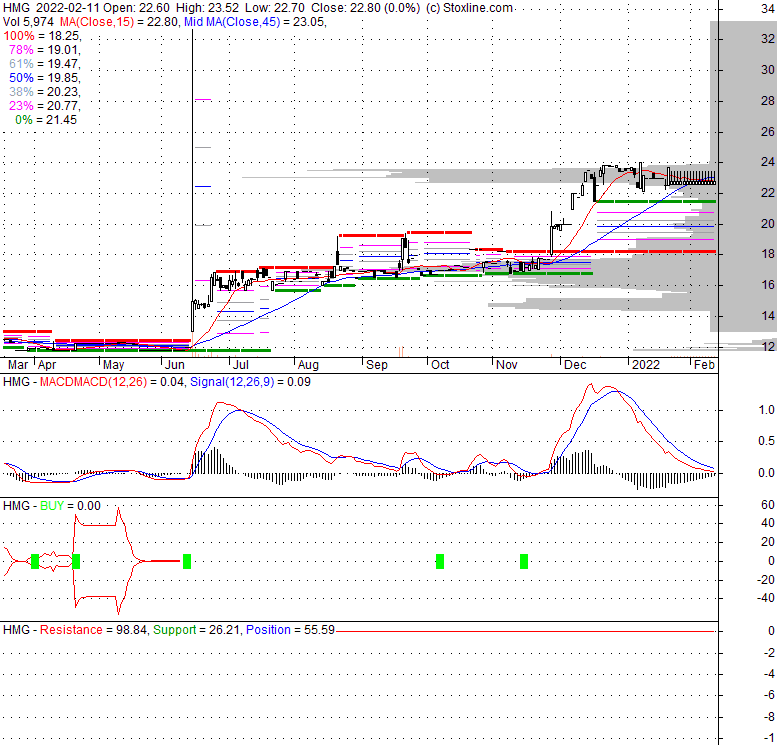Select the 61% = 19.47 Fibonacci level

(45, 63)
